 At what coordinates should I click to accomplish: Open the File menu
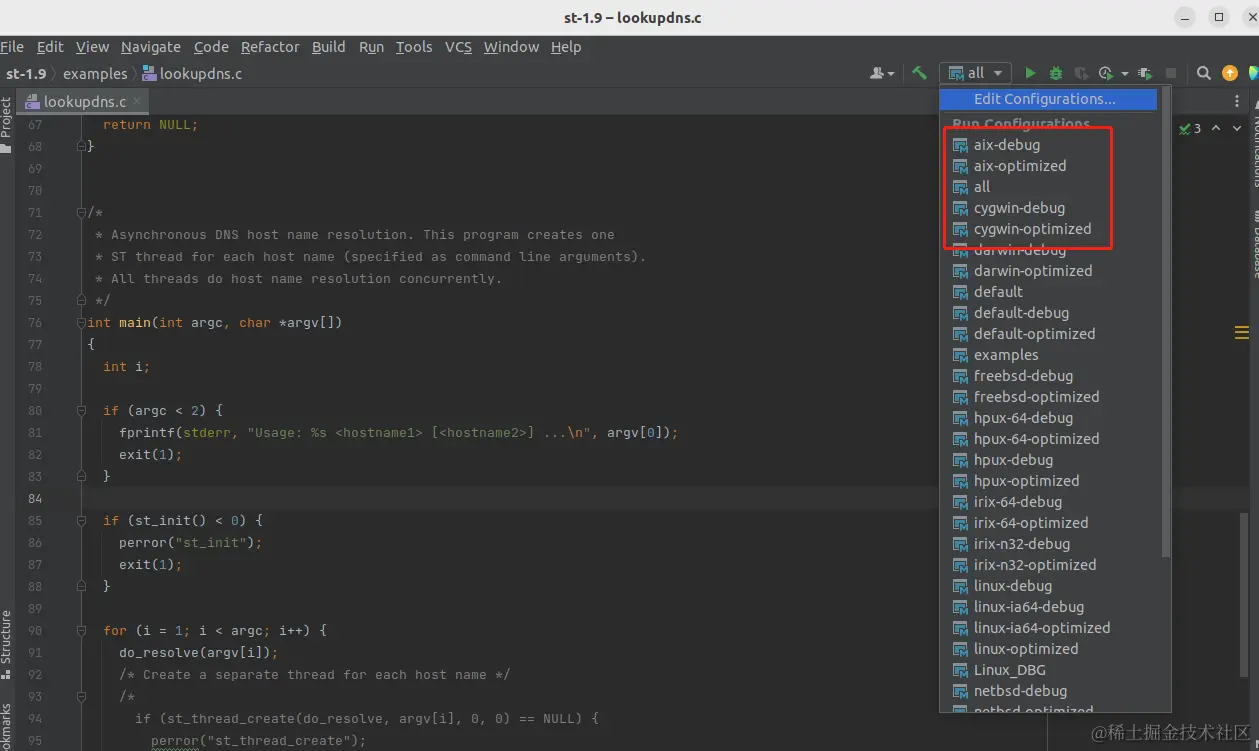pyautogui.click(x=11, y=47)
